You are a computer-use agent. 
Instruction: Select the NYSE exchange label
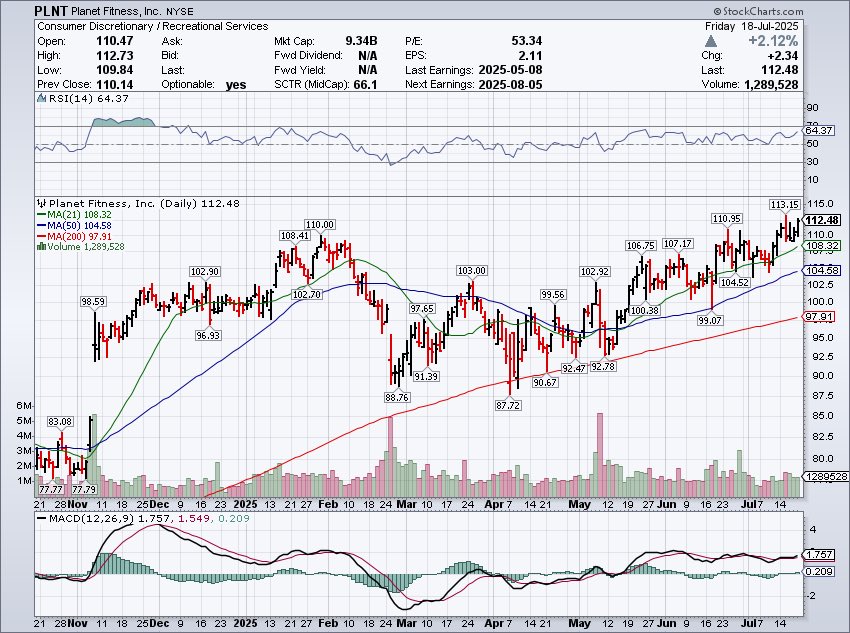pos(179,11)
